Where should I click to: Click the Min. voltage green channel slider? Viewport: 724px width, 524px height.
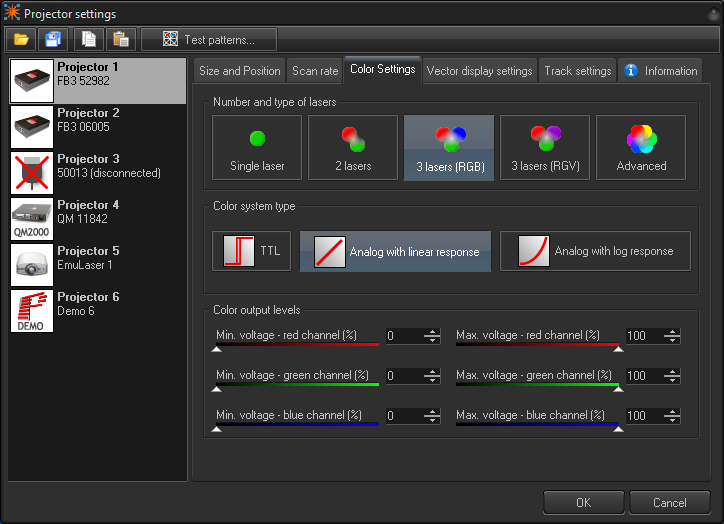(x=297, y=387)
